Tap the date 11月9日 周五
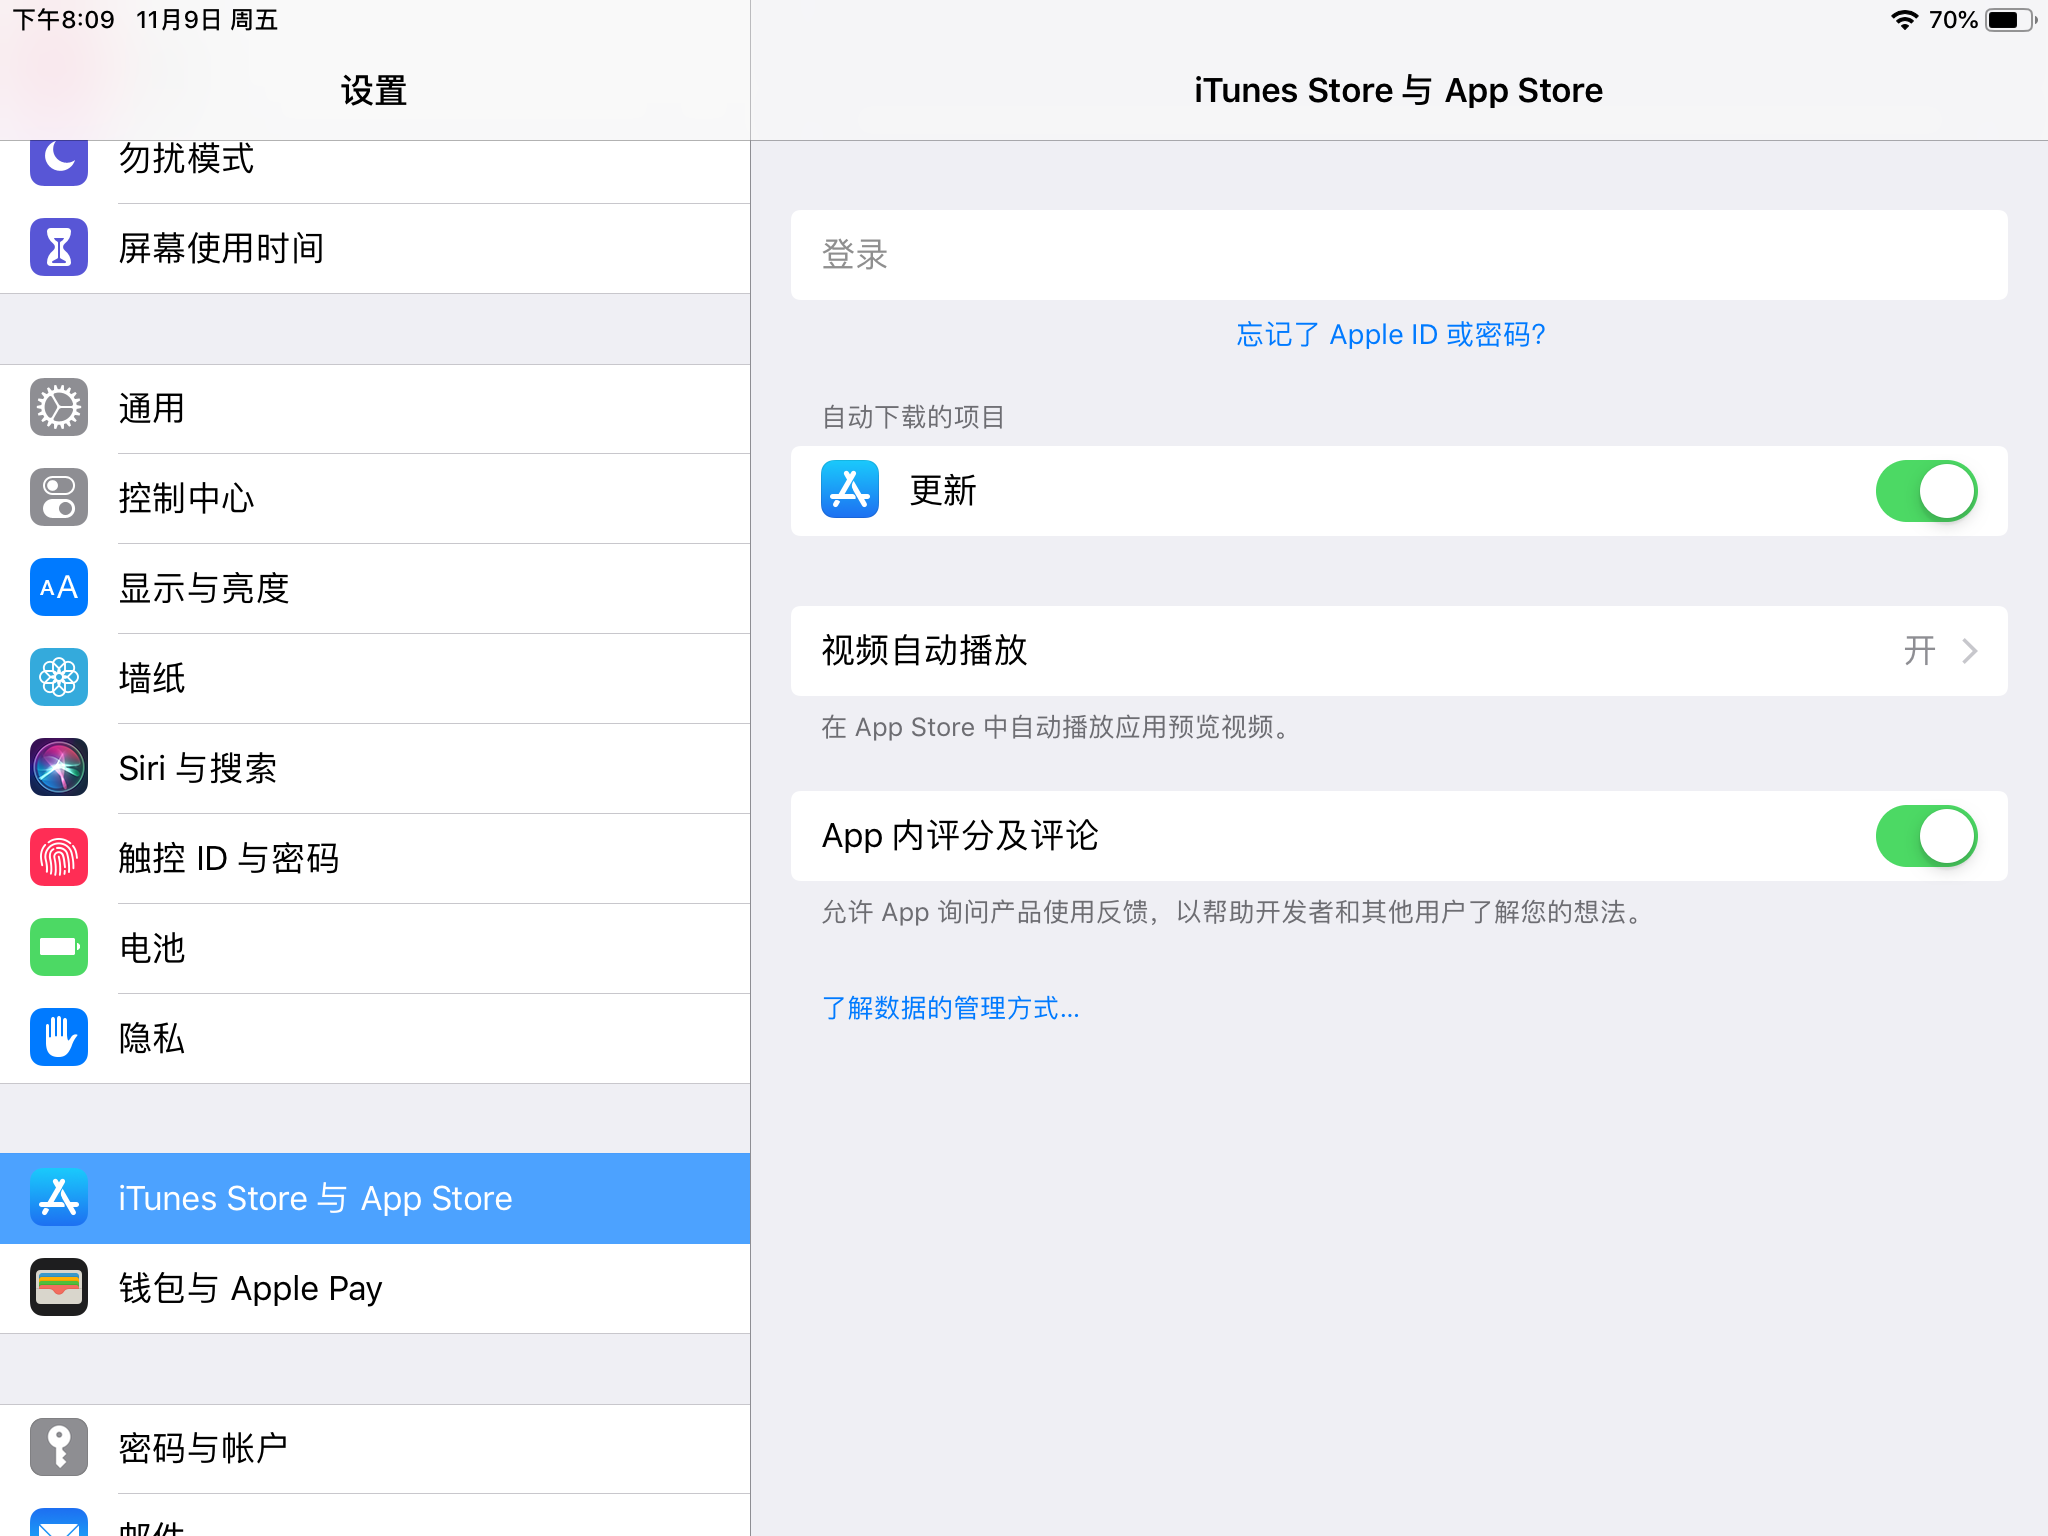2048x1536 pixels. pos(207,20)
